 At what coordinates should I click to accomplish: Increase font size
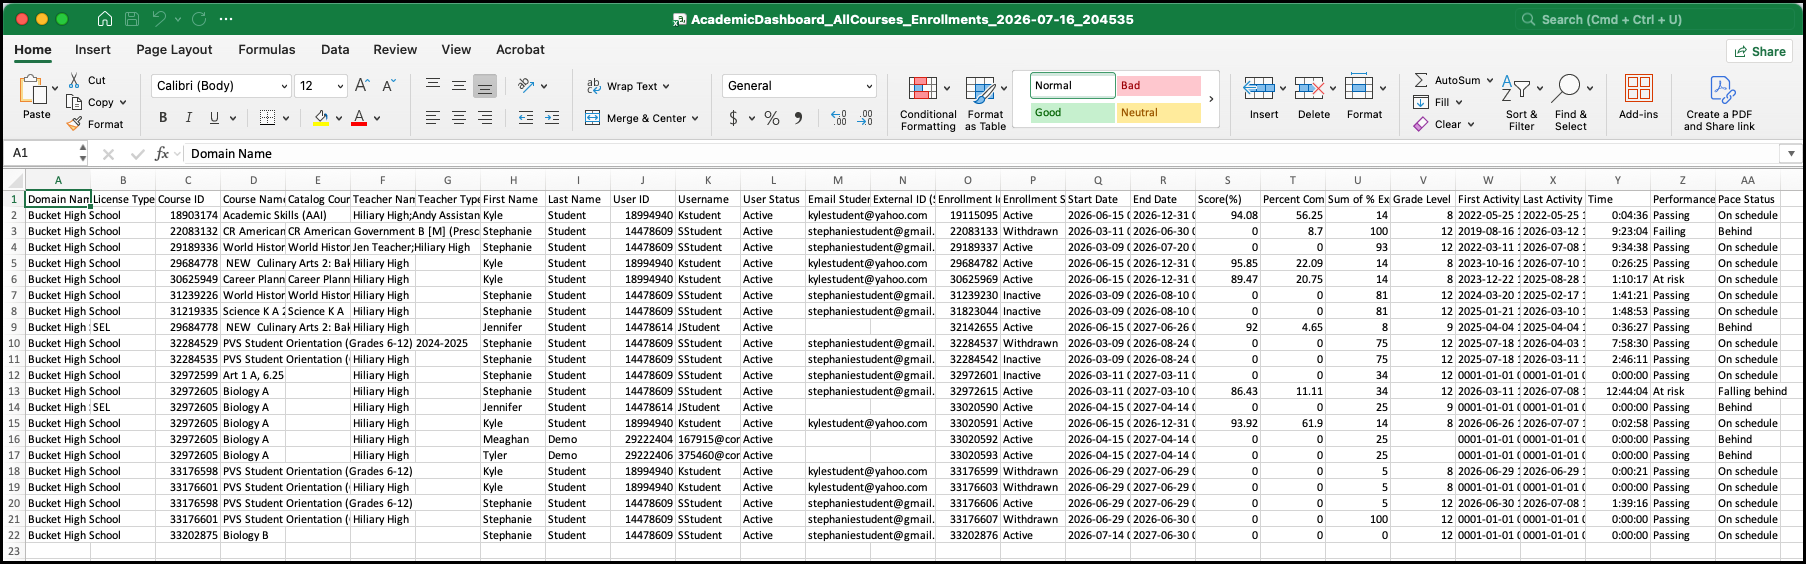(x=362, y=86)
